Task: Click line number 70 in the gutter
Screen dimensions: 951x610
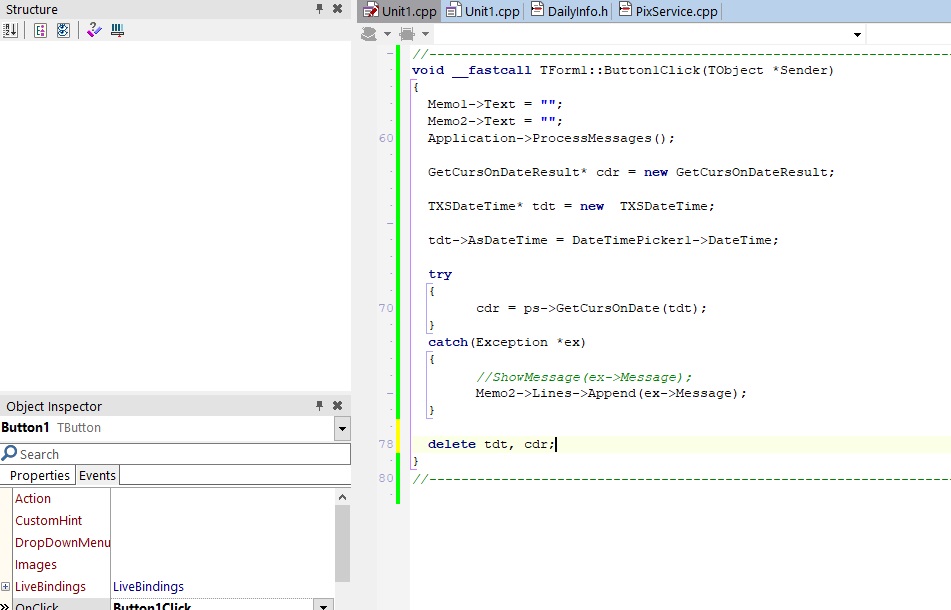Action: point(386,308)
